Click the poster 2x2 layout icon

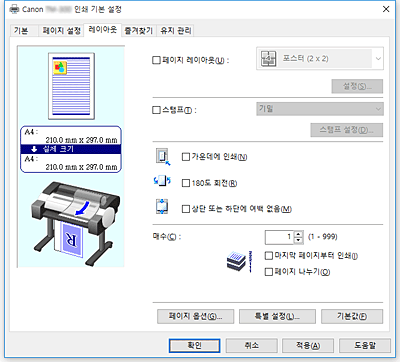point(268,59)
